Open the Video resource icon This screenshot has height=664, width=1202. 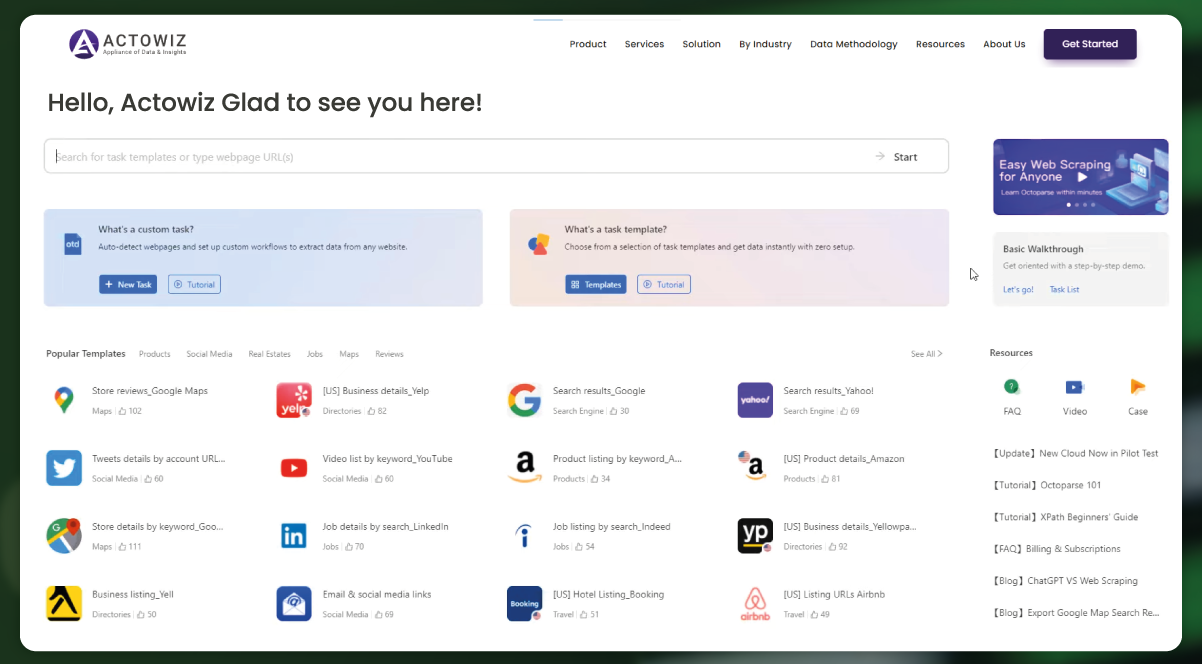[x=1075, y=387]
